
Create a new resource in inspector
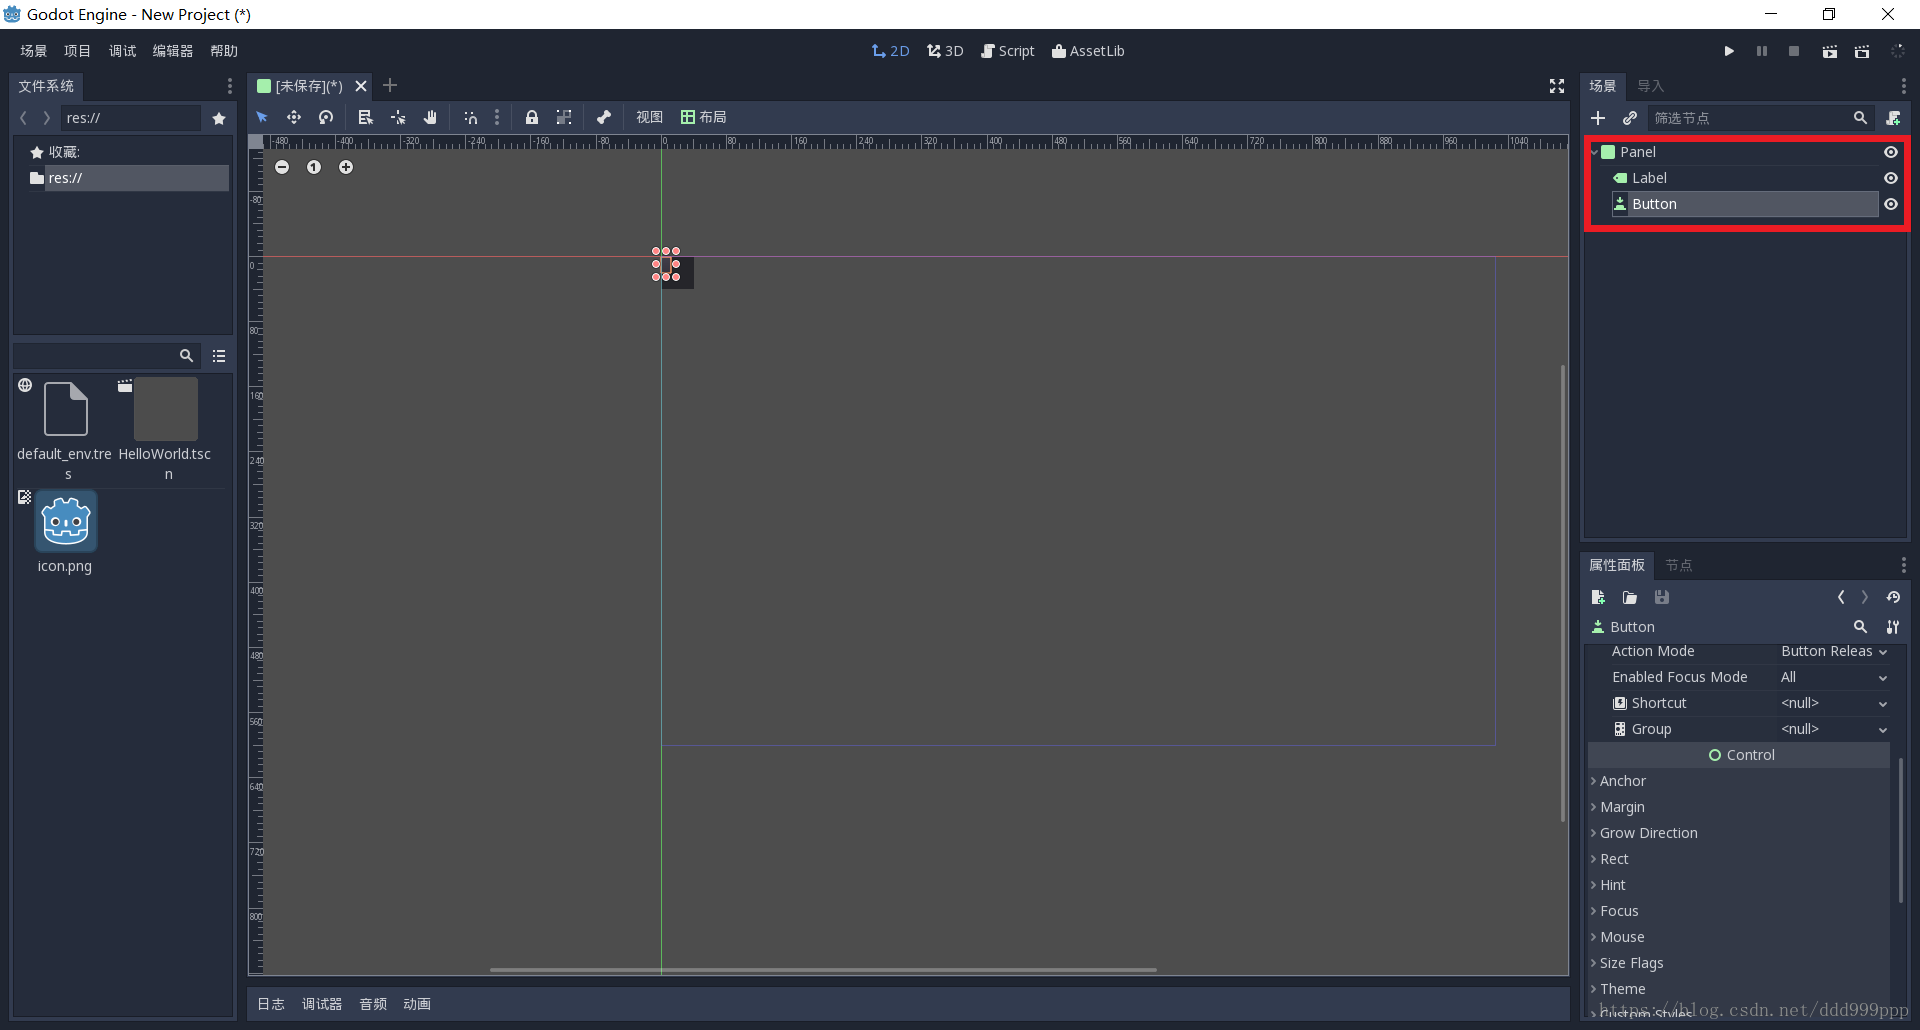pos(1598,597)
